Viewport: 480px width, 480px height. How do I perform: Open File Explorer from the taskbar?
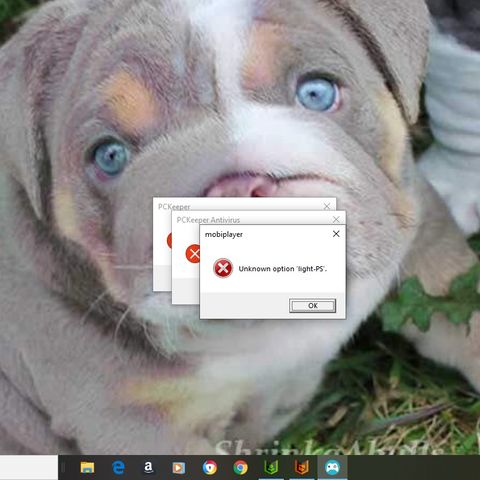(x=87, y=468)
